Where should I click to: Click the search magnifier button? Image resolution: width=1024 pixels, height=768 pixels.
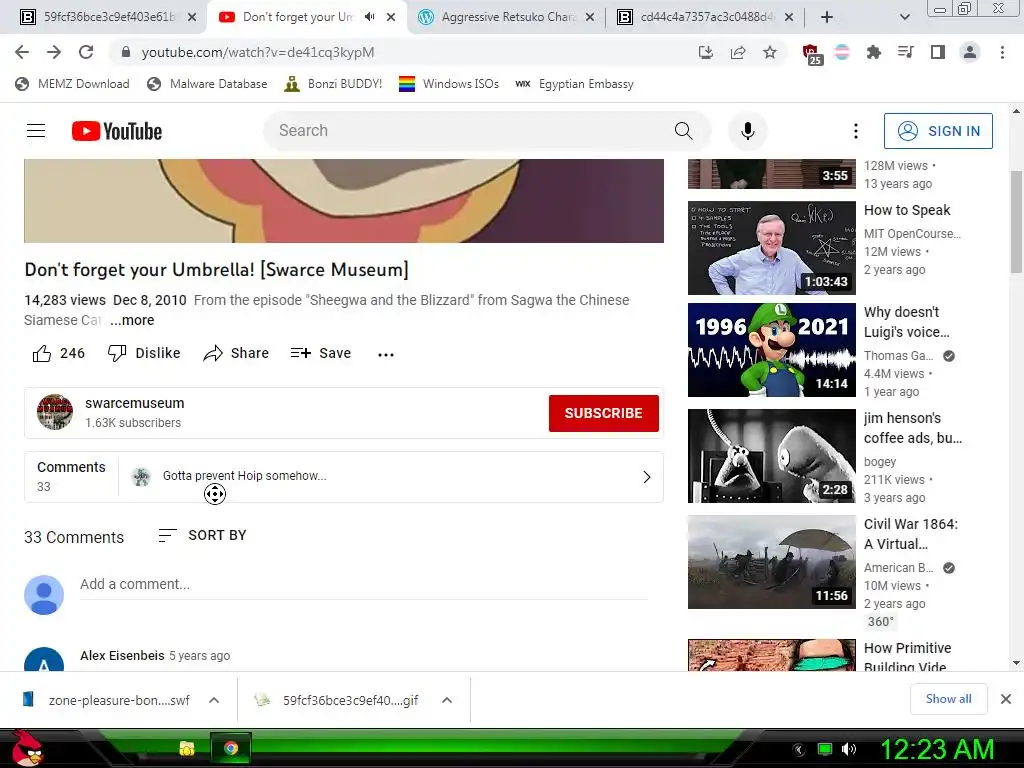click(683, 131)
